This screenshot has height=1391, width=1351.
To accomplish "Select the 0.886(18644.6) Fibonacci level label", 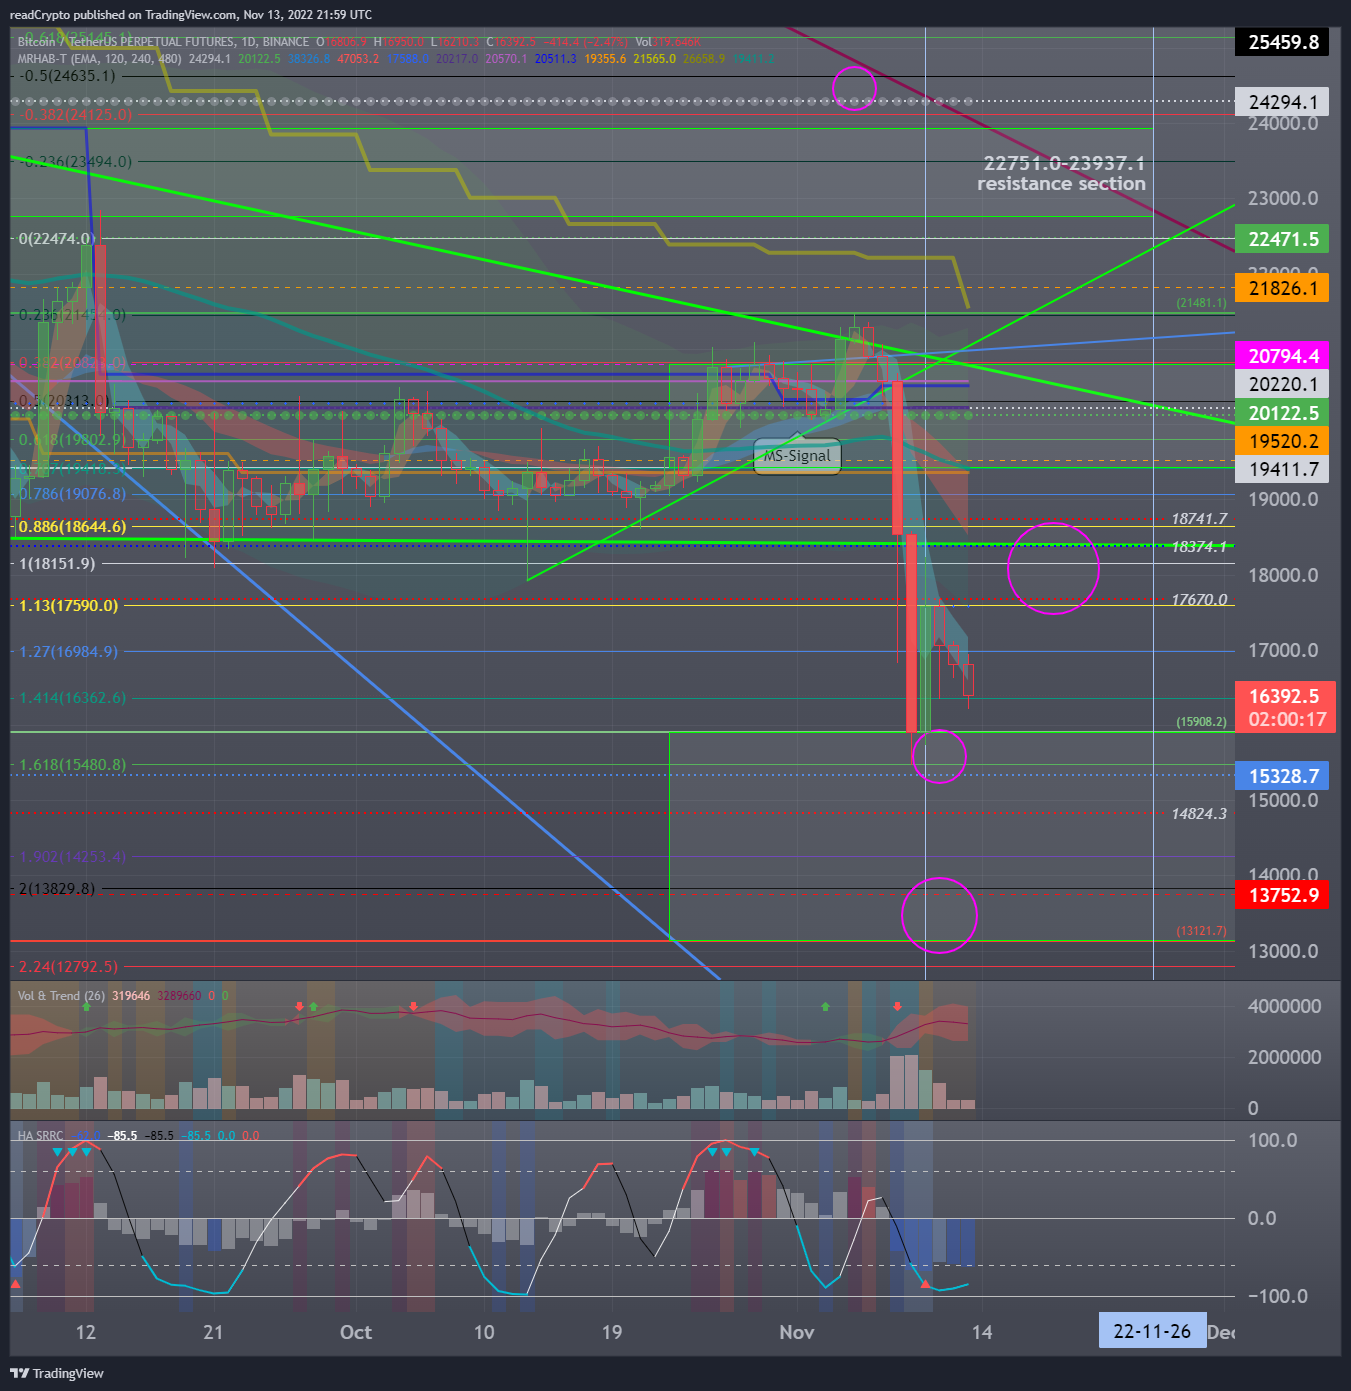I will 72,526.
